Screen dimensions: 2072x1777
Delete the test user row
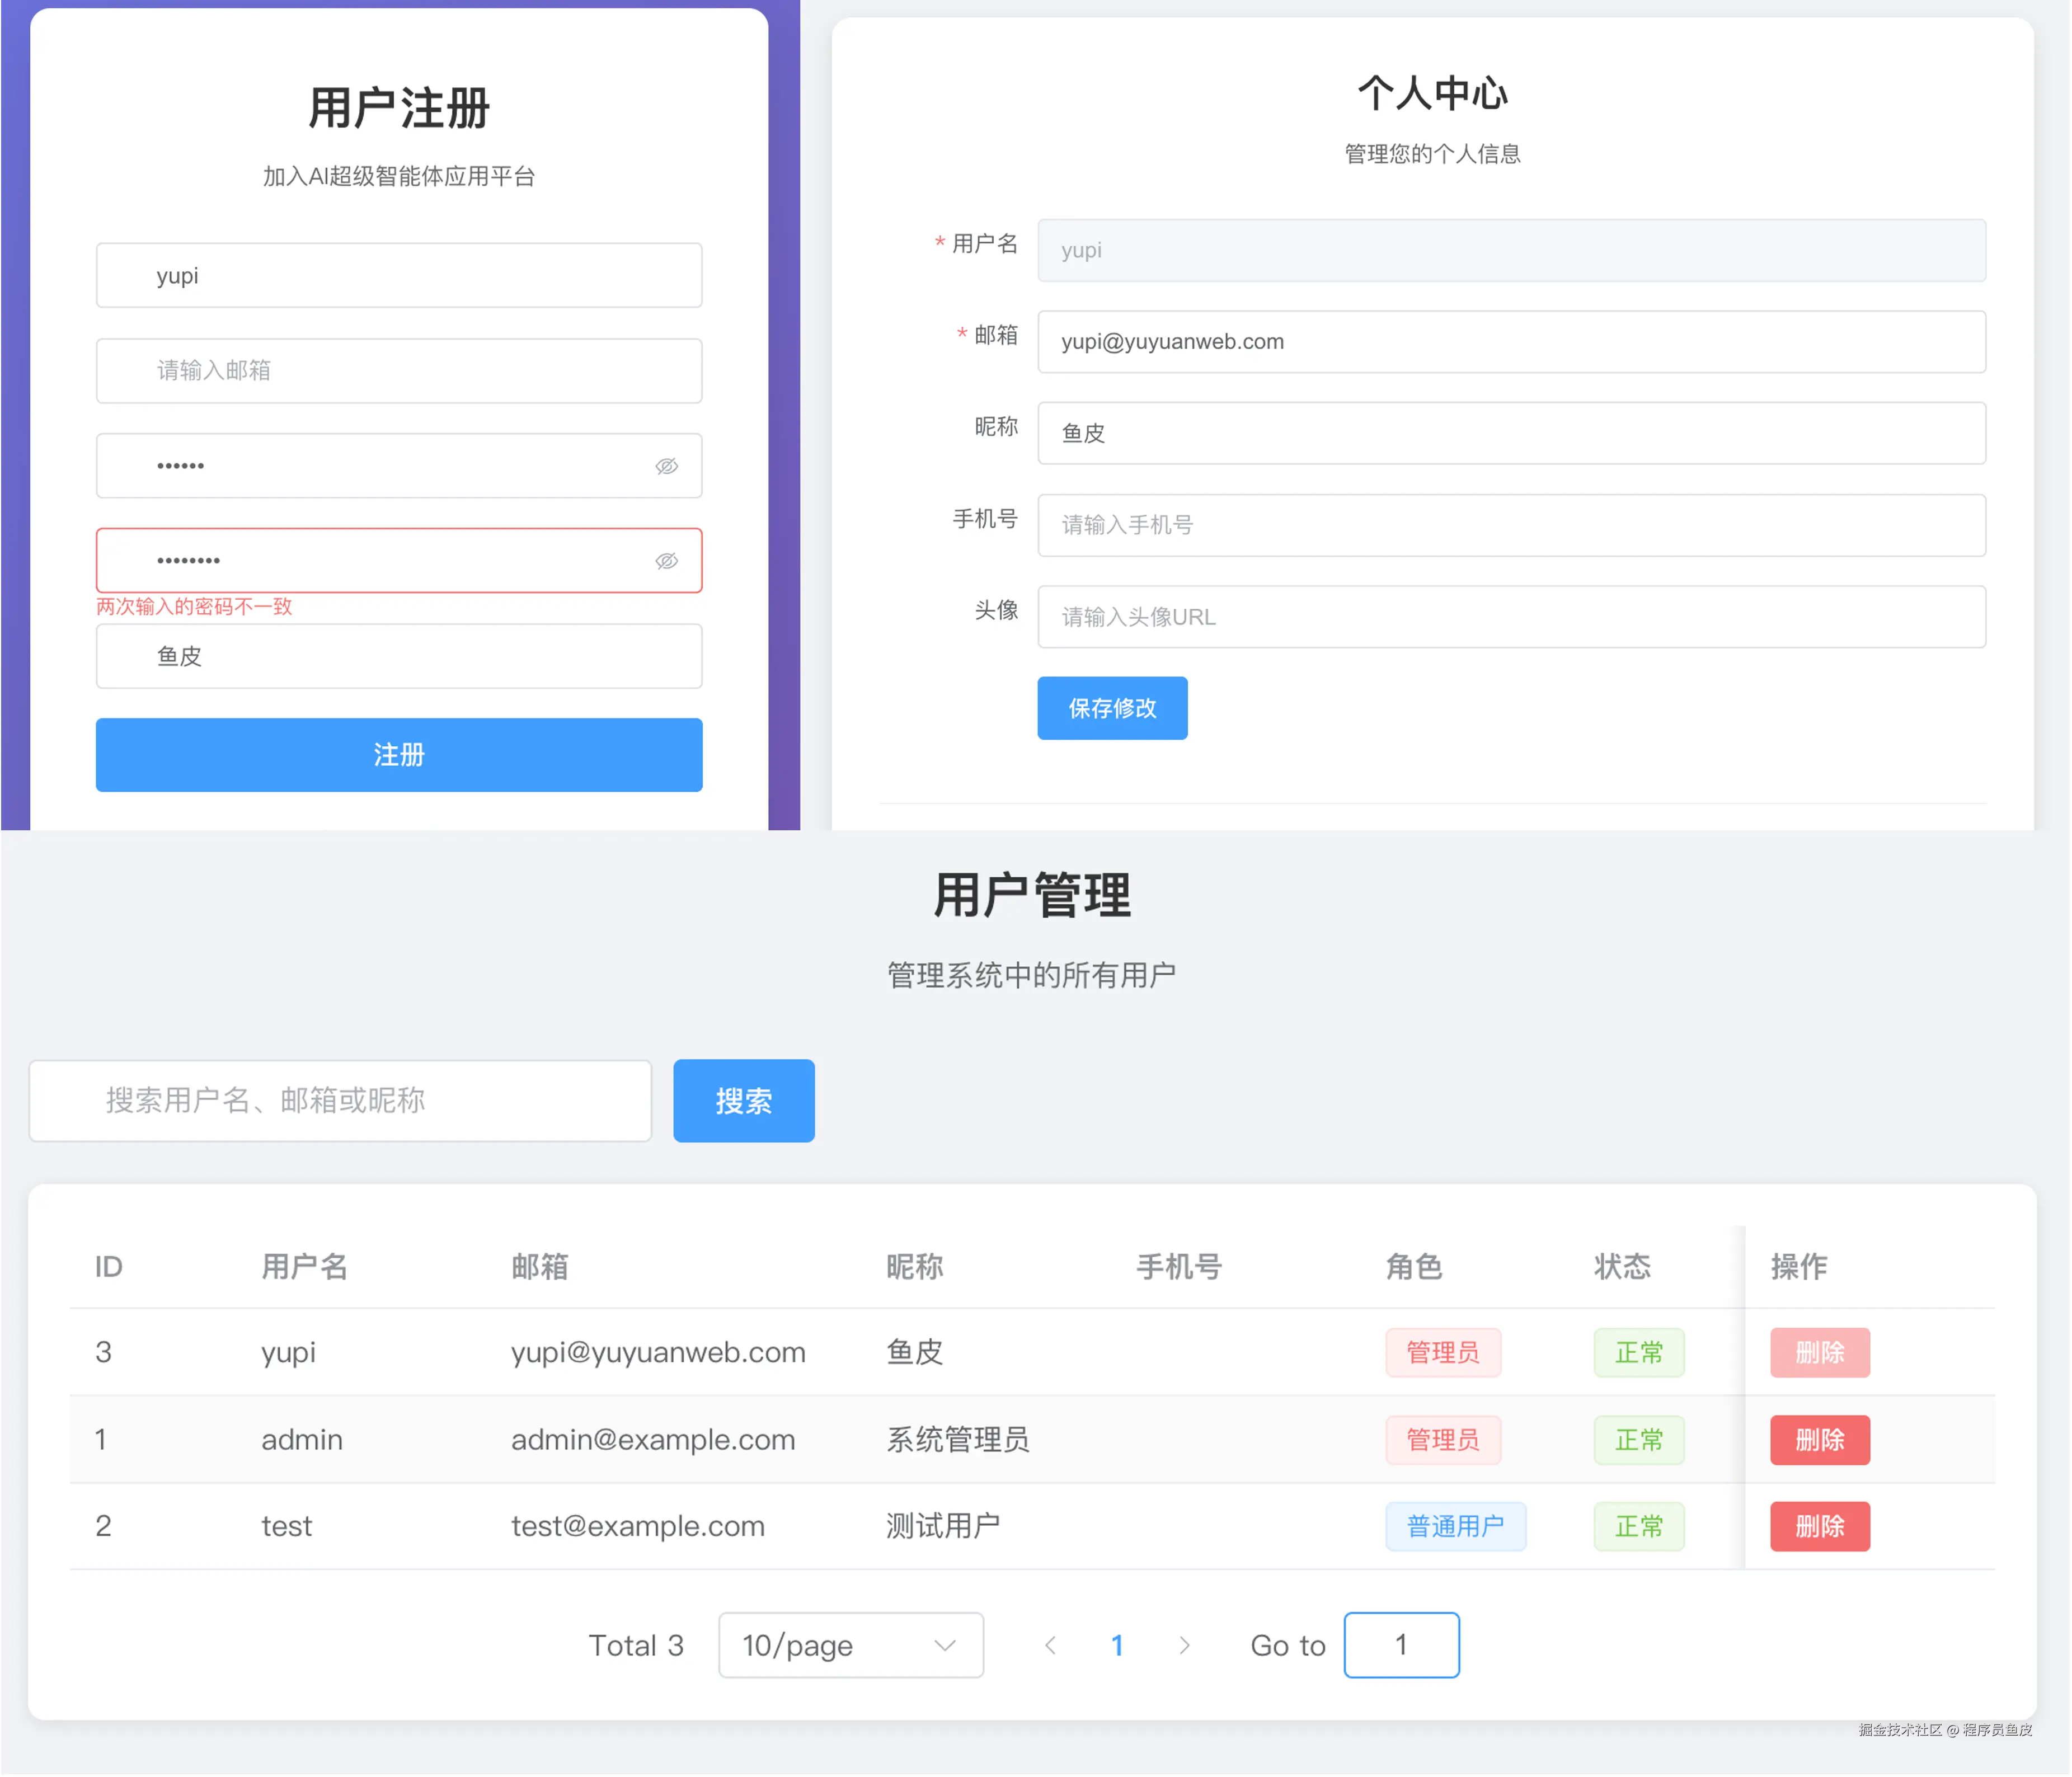coord(1819,1526)
